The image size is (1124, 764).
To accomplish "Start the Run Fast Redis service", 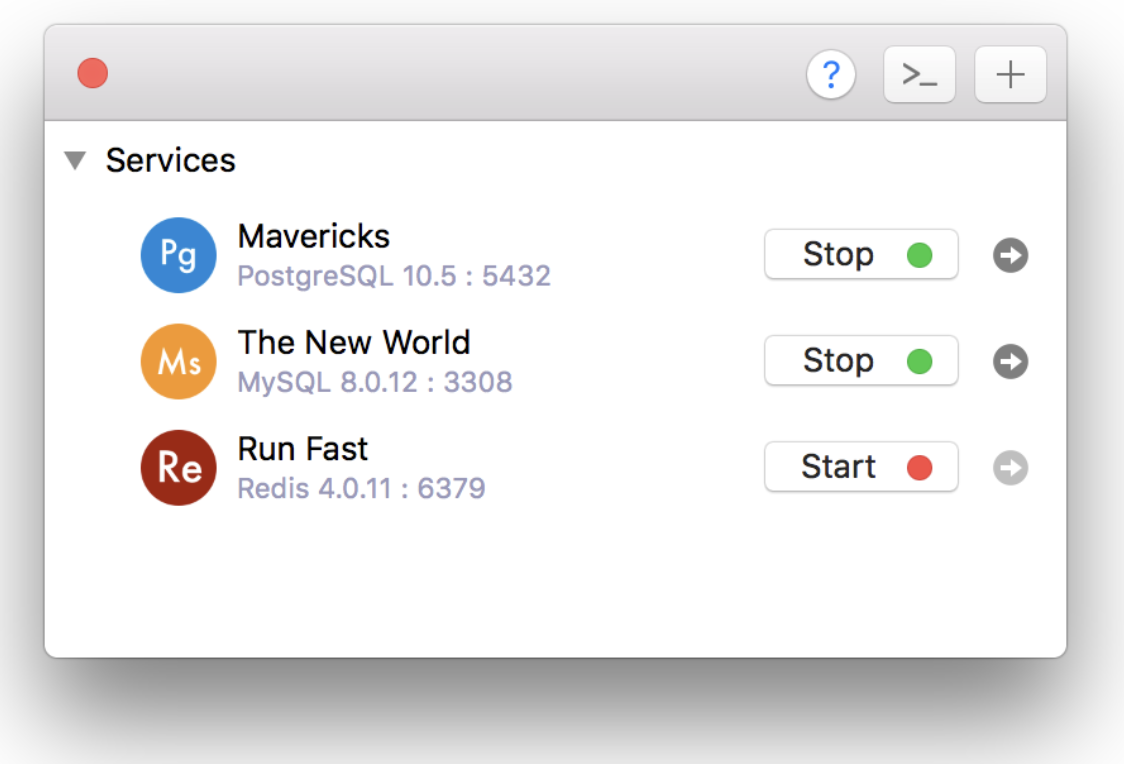I will click(x=861, y=467).
